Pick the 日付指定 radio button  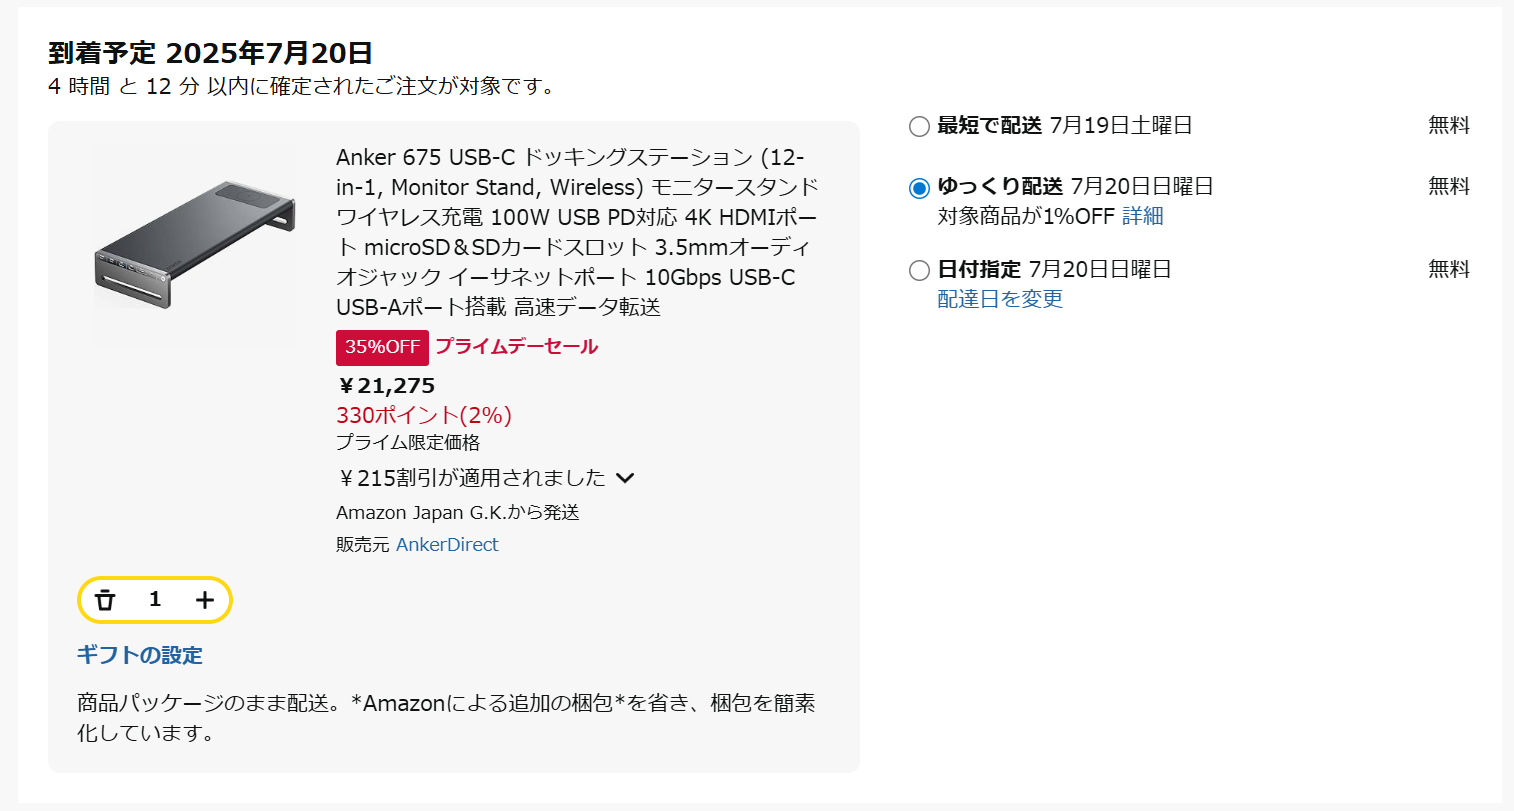919,271
